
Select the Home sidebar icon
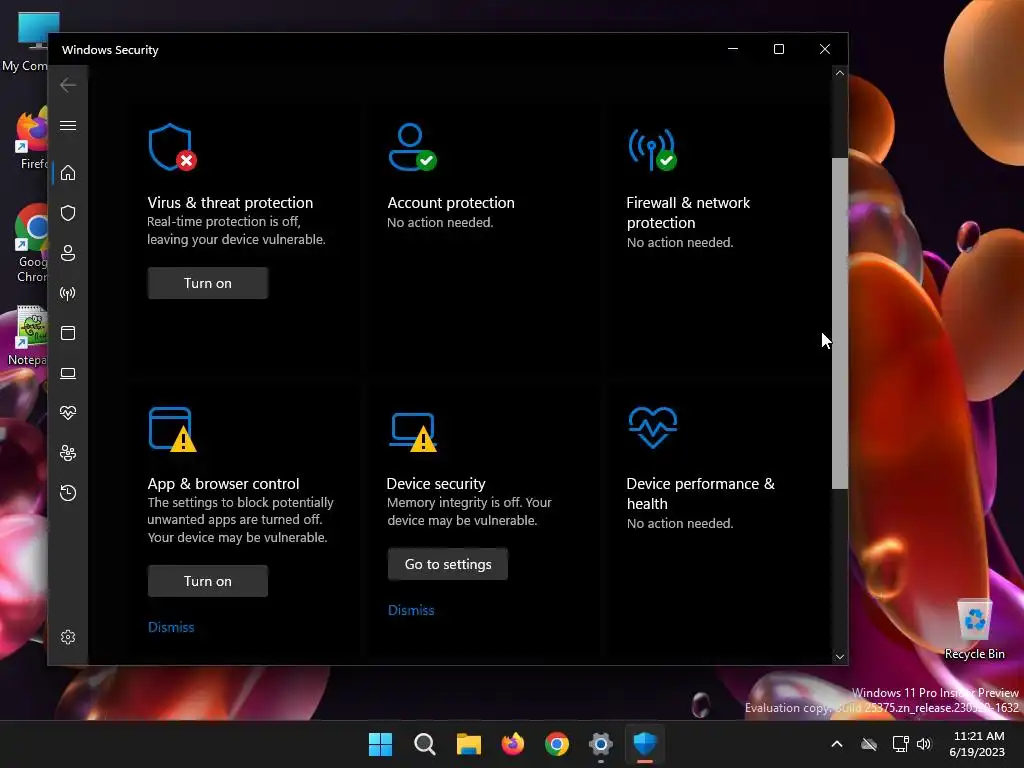[68, 172]
